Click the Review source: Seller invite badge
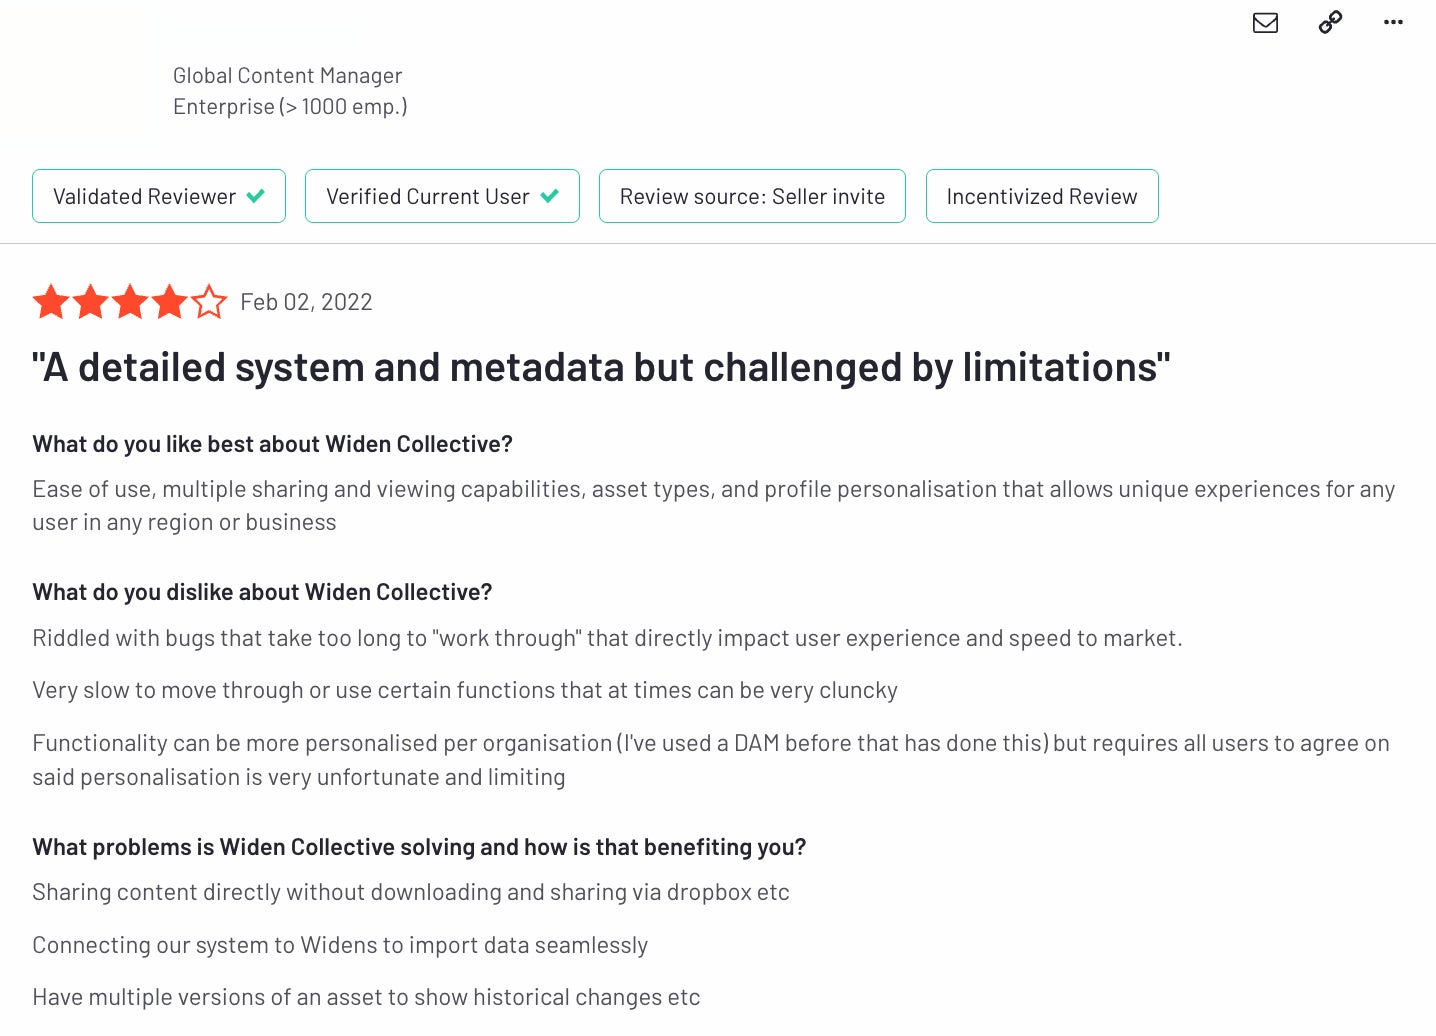The height and width of the screenshot is (1036, 1436). [752, 196]
